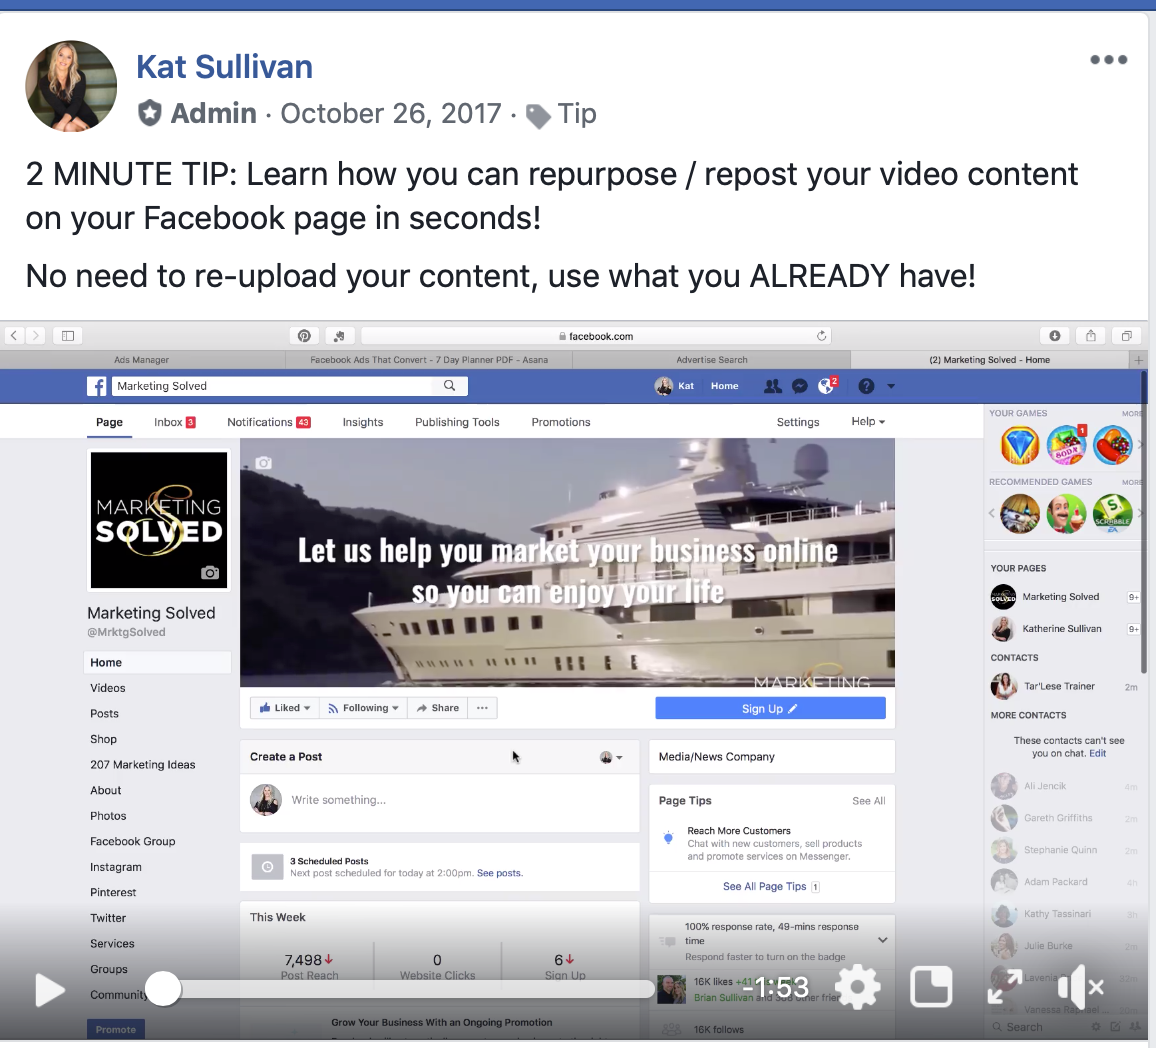
Task: Switch to Advertise Search browser tab
Action: (711, 360)
